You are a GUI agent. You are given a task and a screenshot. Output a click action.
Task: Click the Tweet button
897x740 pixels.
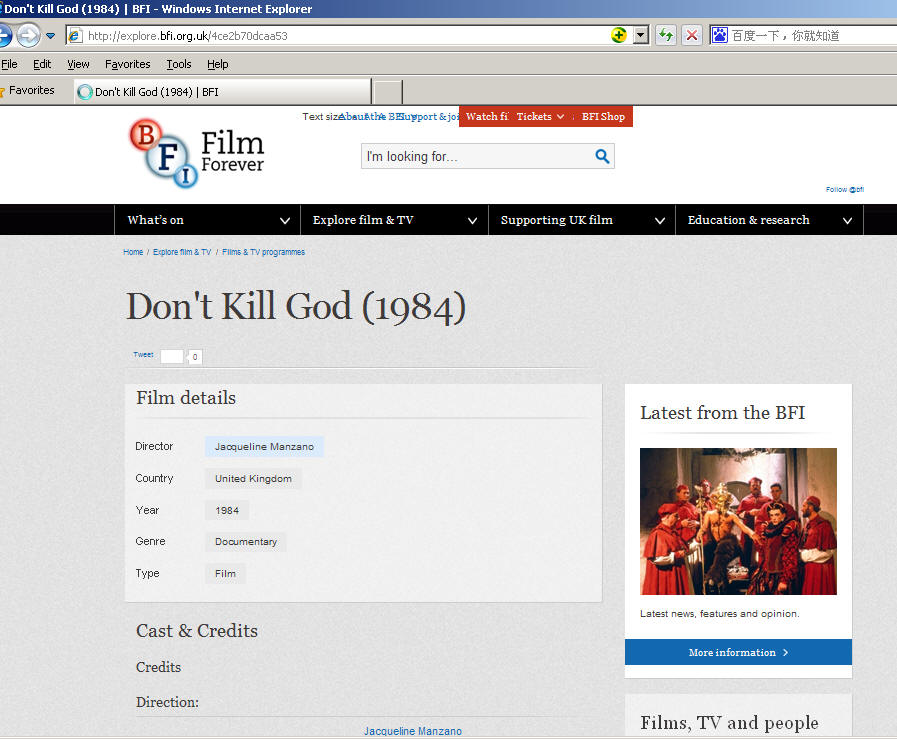[x=143, y=355]
